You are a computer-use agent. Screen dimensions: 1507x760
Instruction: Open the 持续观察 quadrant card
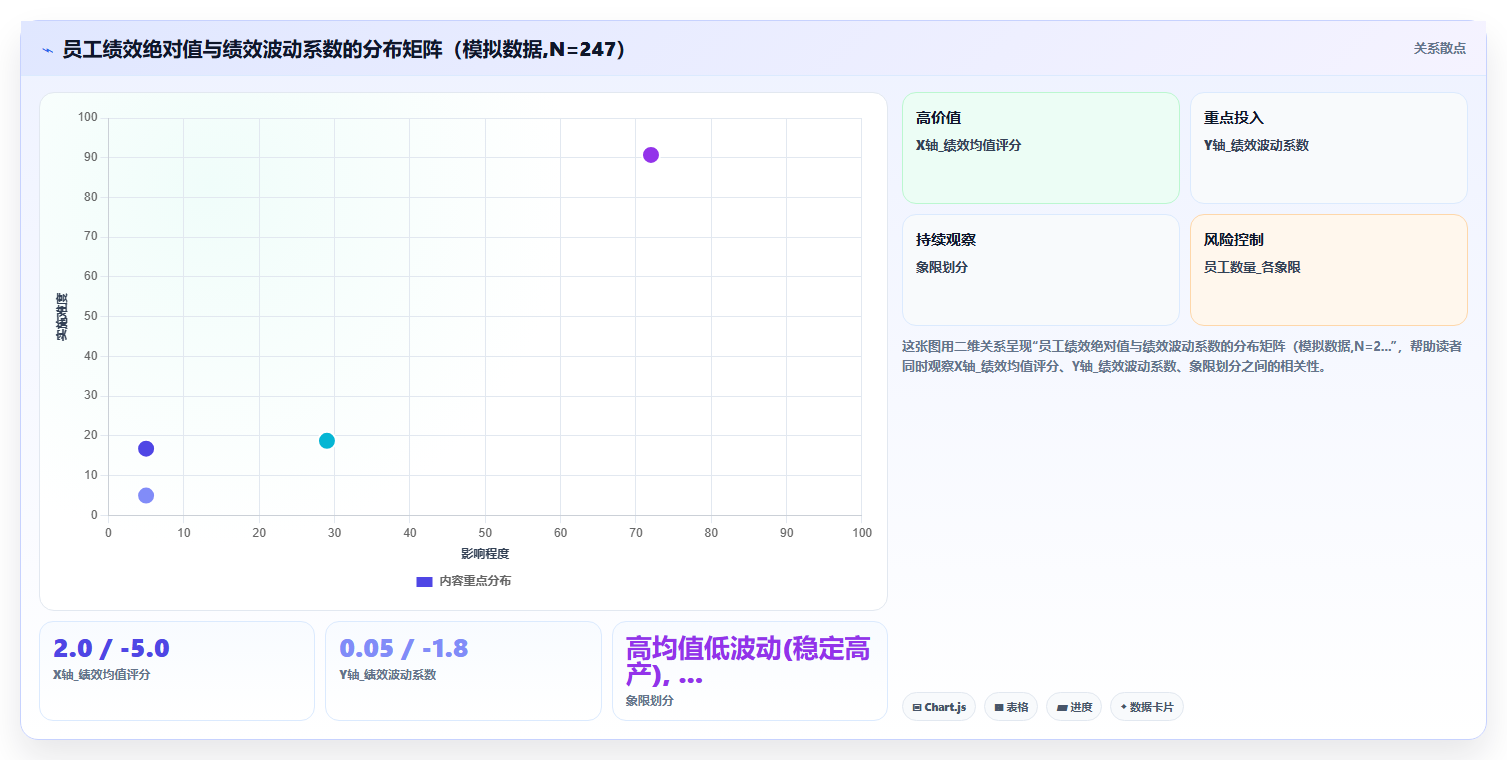[1041, 270]
